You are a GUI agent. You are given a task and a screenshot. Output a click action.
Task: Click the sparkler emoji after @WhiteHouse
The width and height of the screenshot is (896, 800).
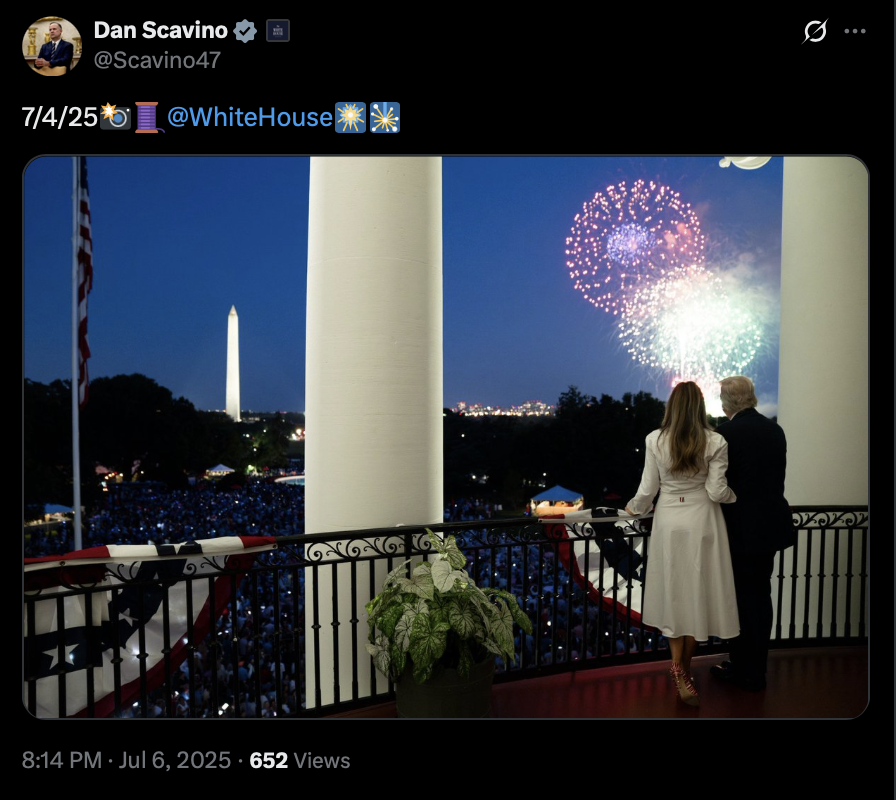(x=350, y=117)
